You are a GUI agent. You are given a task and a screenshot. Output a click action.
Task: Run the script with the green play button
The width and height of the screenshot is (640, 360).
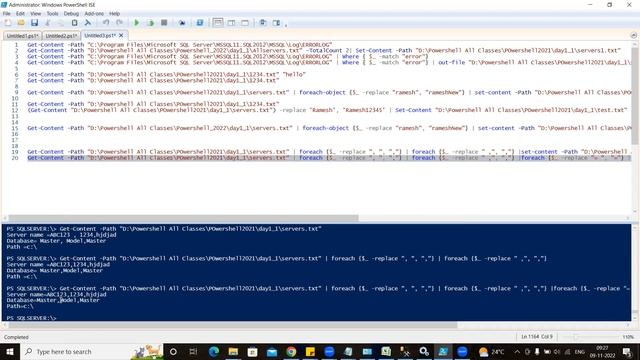tap(137, 23)
